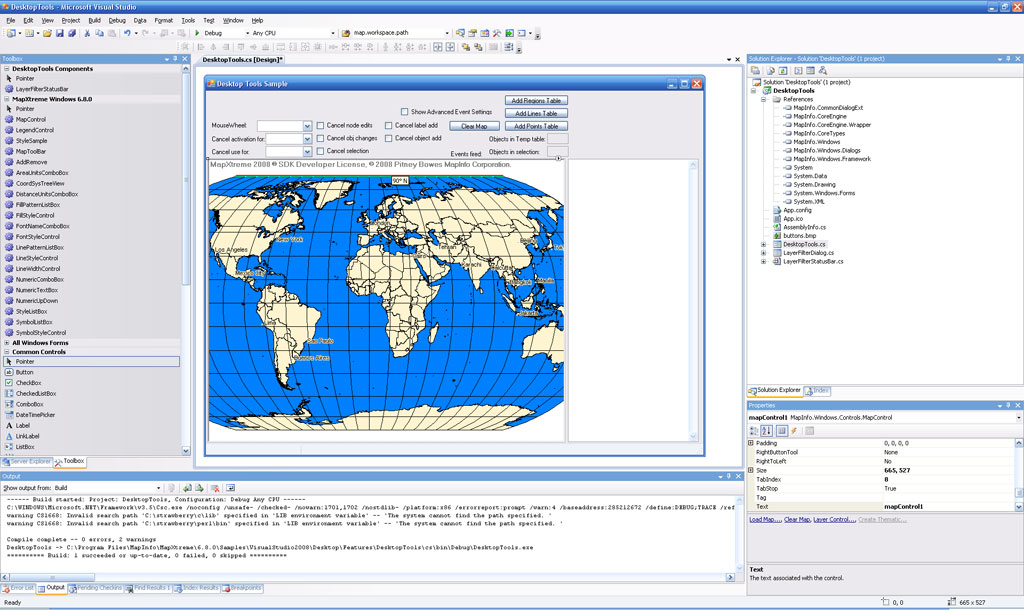Select SymbolStyleControl in the Toolbox
This screenshot has width=1024, height=610.
(x=40, y=332)
